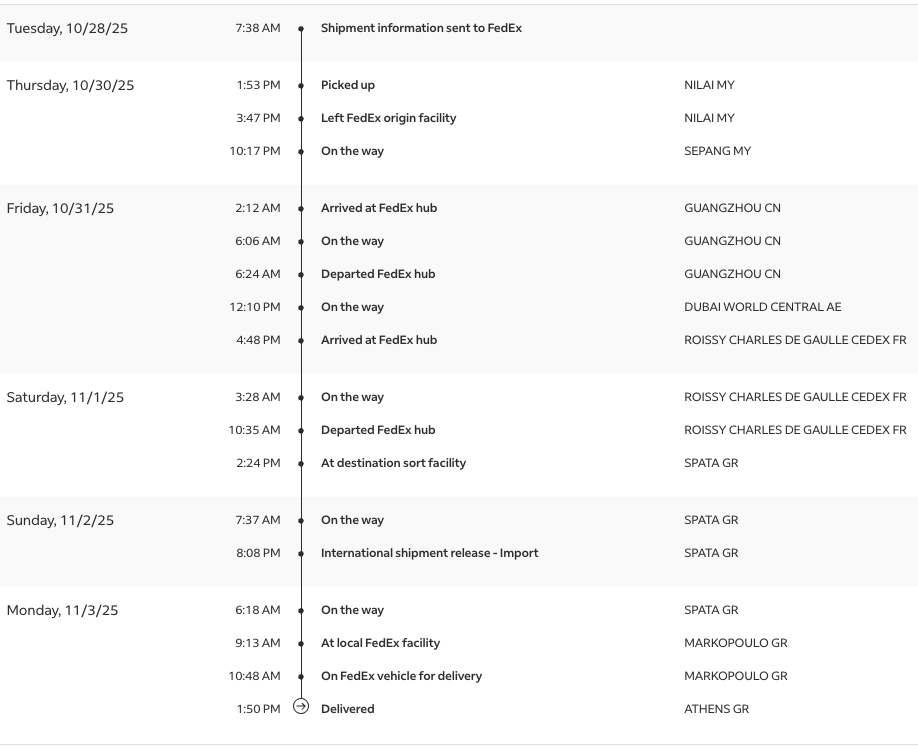Screen dimensions: 918x753
Task: Select the dot for At destination sort facility
Action: [301, 464]
